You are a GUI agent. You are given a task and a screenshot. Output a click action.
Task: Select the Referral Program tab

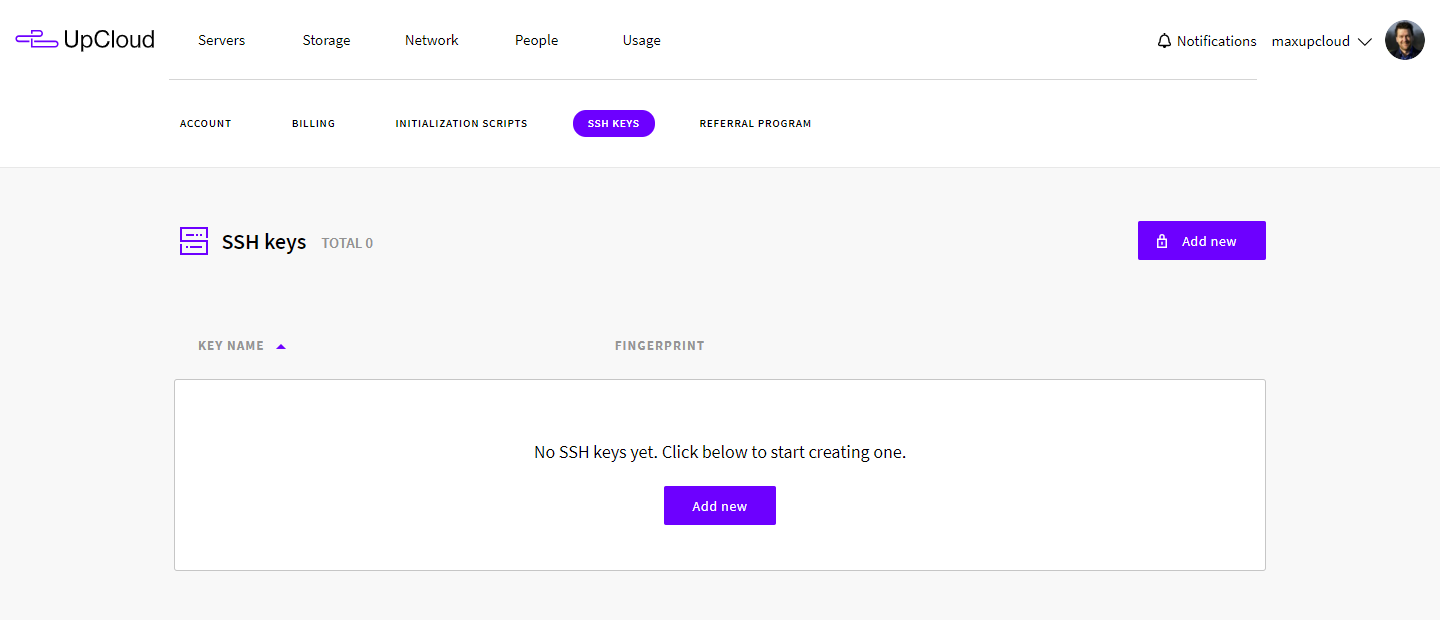coord(755,124)
